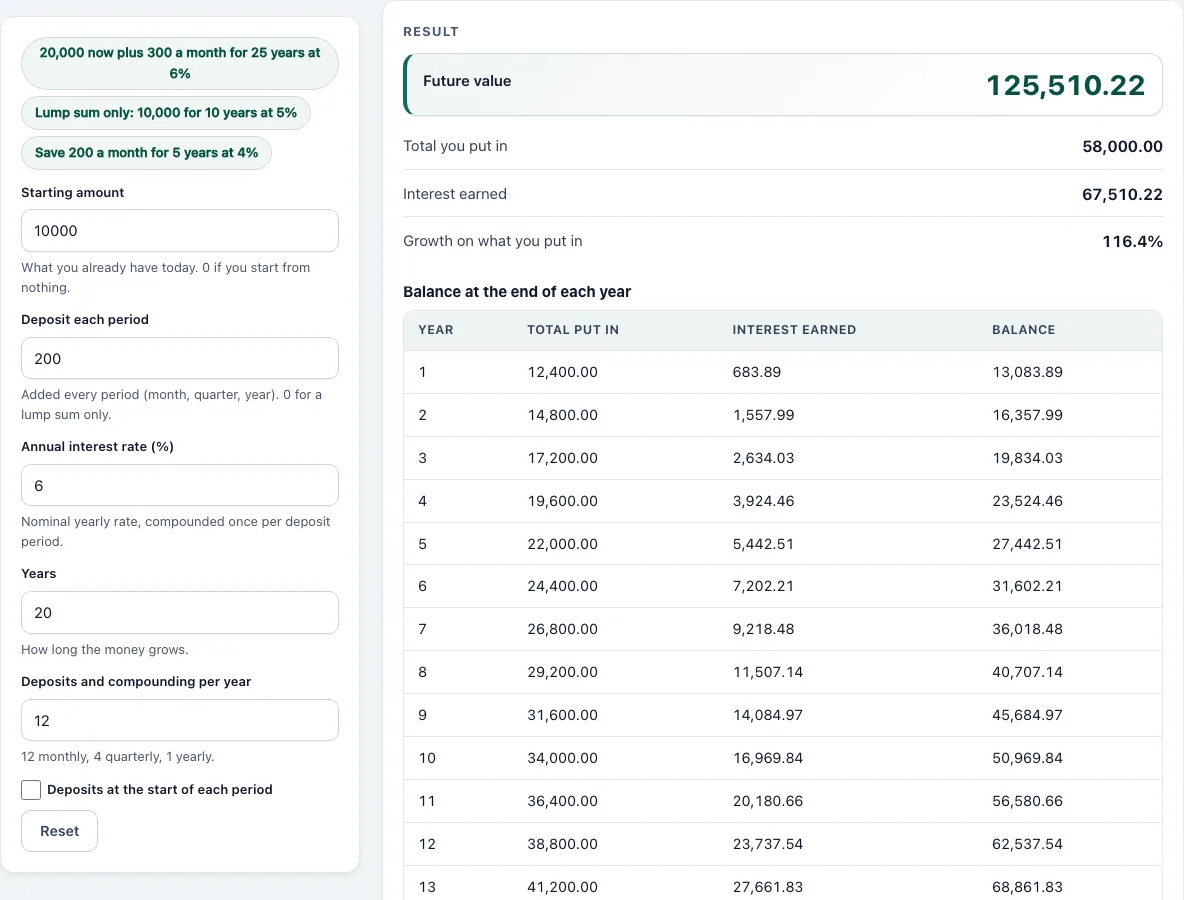The height and width of the screenshot is (900, 1184).
Task: Click the growth value 116.4%
Action: (x=1132, y=242)
